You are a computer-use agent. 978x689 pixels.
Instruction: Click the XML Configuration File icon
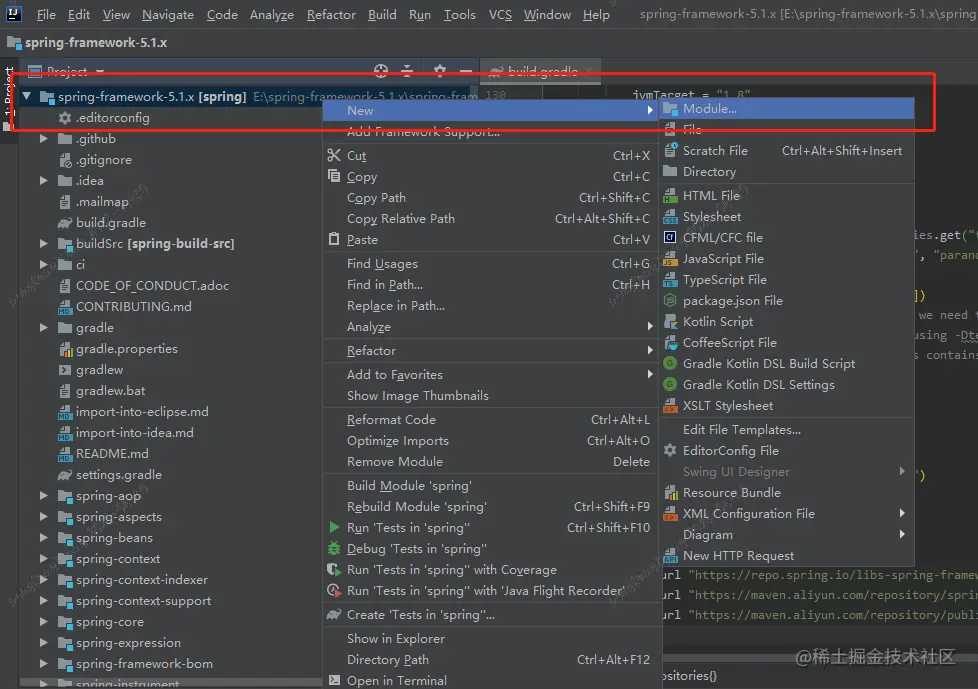[671, 514]
